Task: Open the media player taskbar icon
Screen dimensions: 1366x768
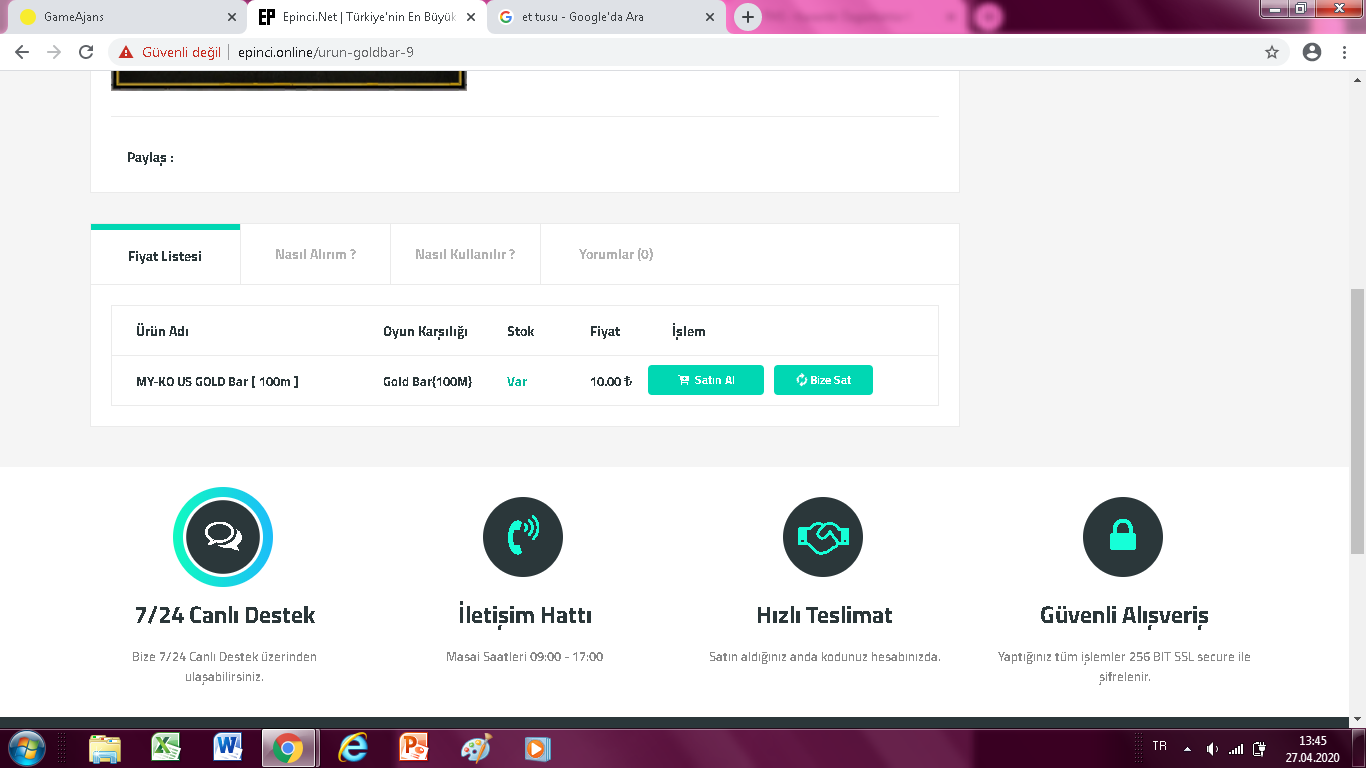Action: pyautogui.click(x=538, y=747)
